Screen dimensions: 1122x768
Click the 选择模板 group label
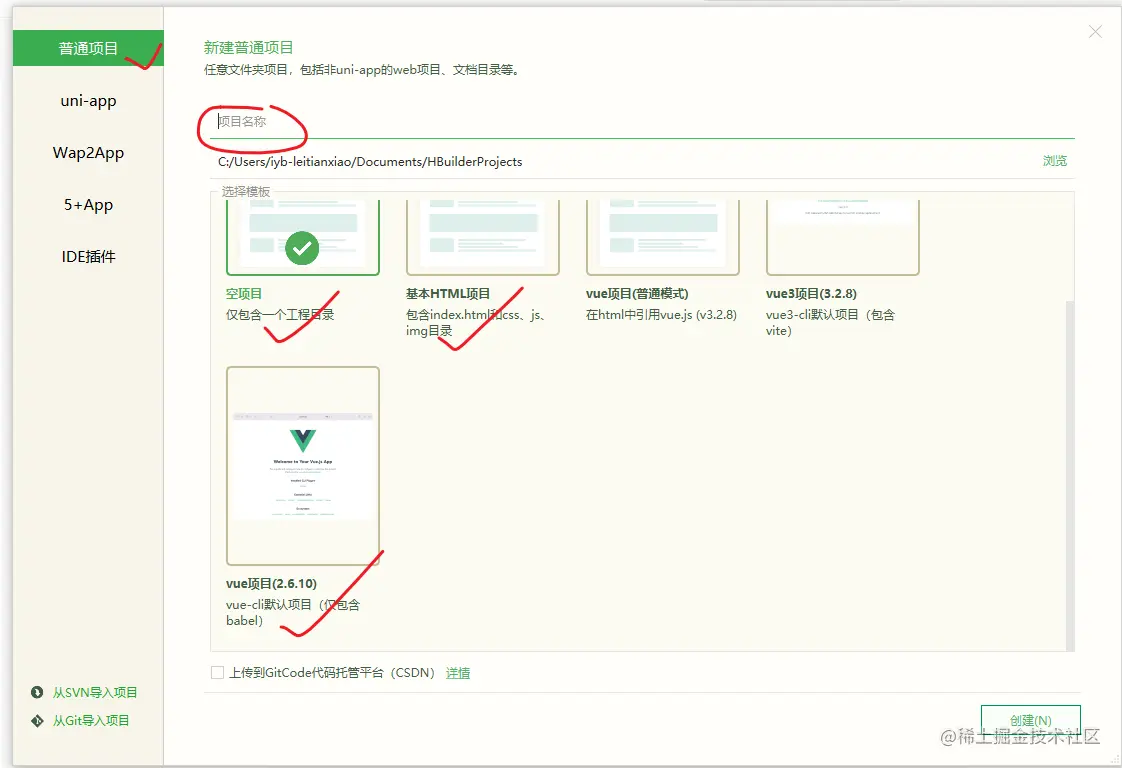tap(245, 191)
